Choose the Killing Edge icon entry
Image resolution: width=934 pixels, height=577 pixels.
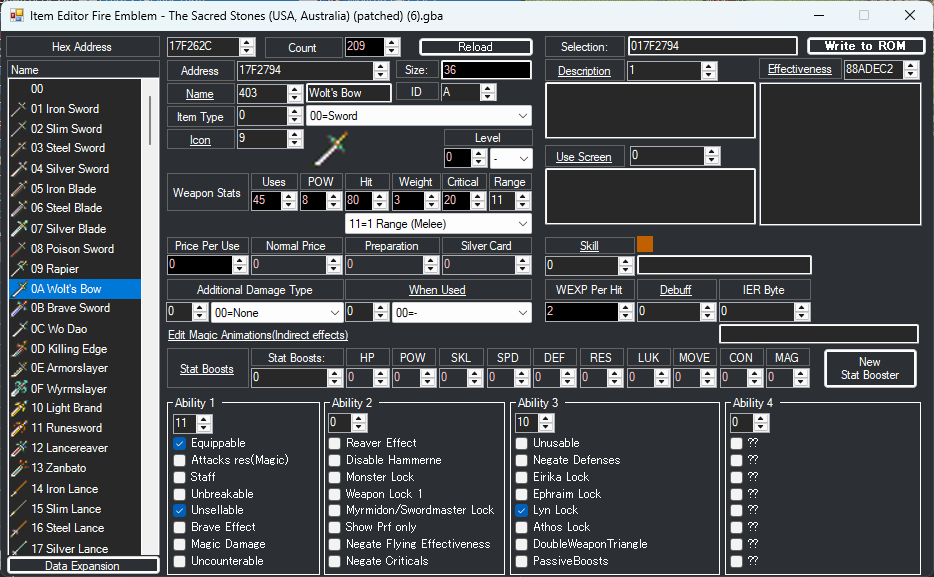(19, 348)
